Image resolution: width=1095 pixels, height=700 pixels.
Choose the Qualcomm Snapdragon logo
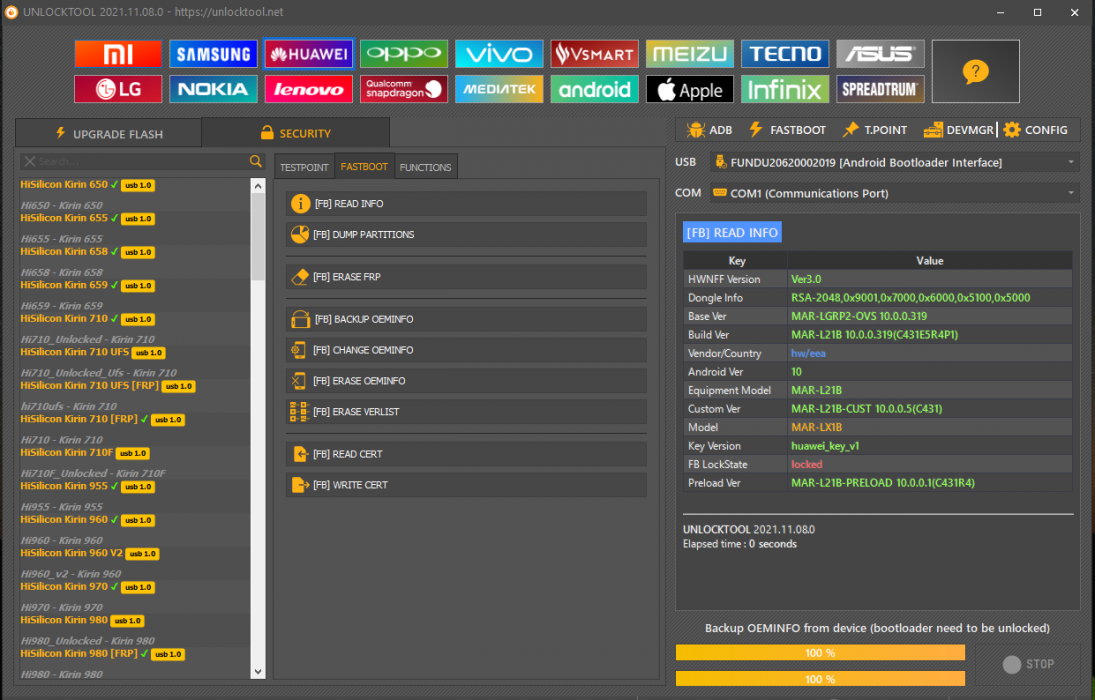(x=404, y=89)
